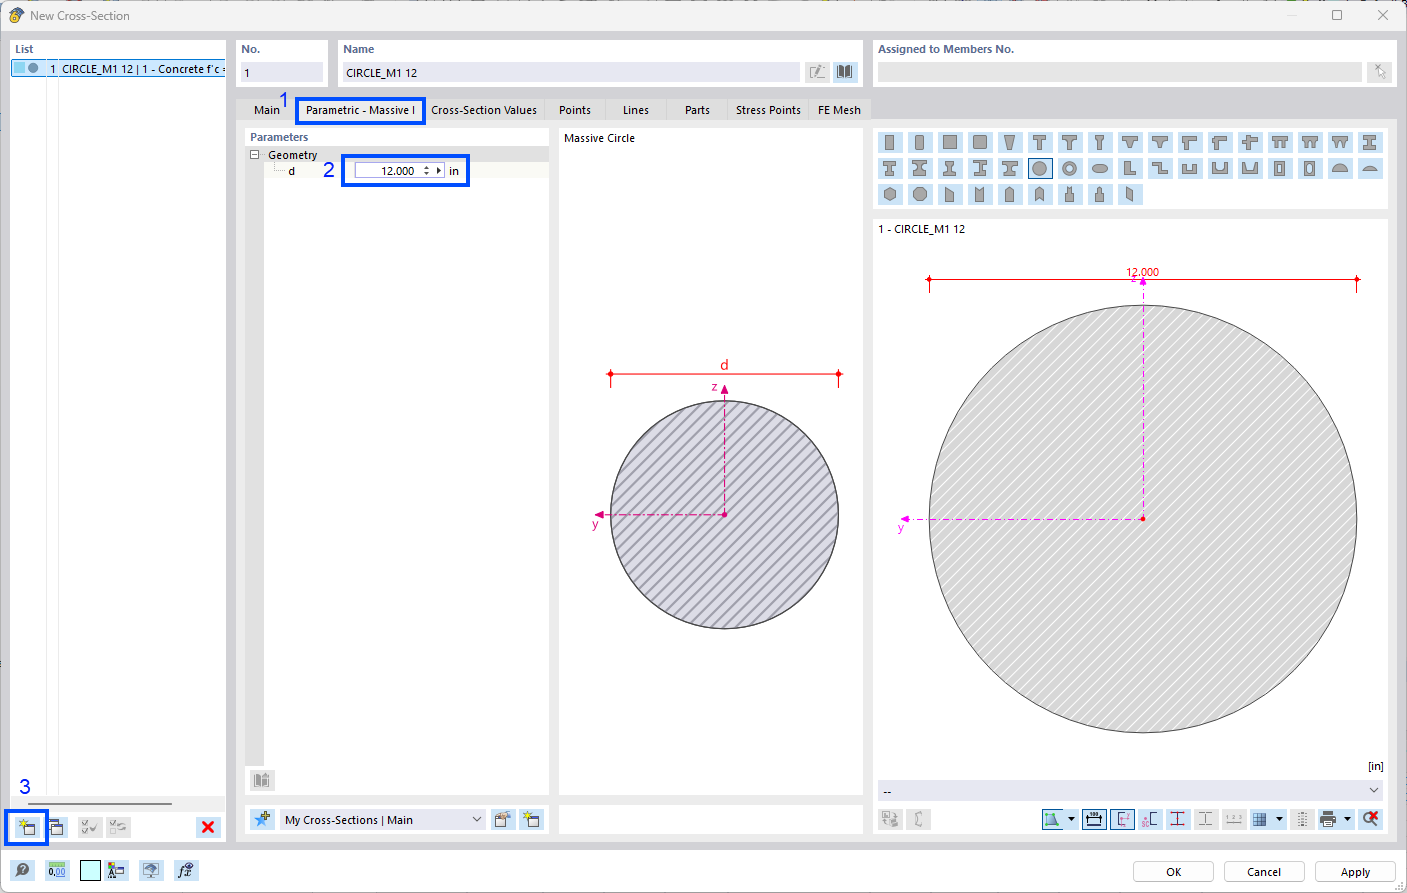
Task: Click the red X delete cross-section icon
Action: (208, 827)
